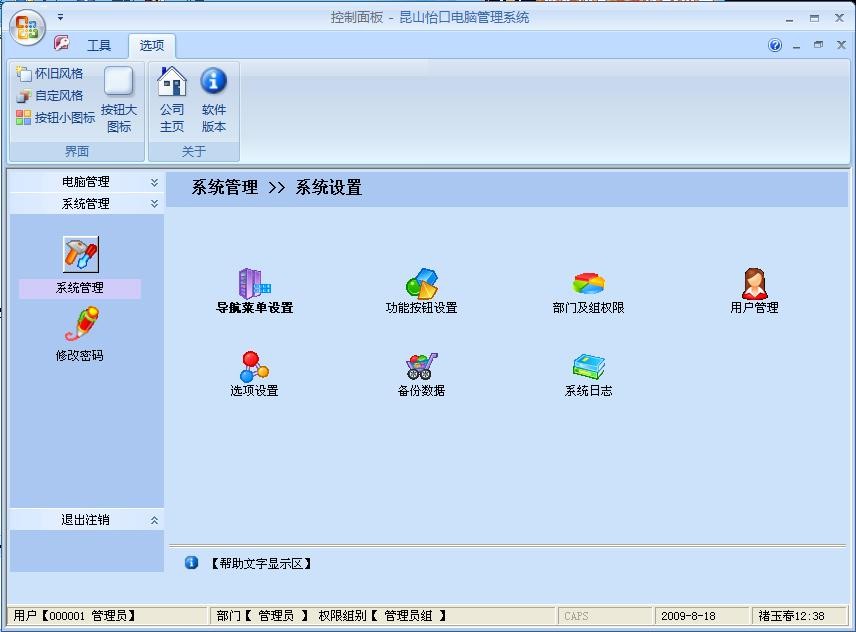This screenshot has height=632, width=856.
Task: Click status bar 用户【000001 管理员】
Action: 75,616
